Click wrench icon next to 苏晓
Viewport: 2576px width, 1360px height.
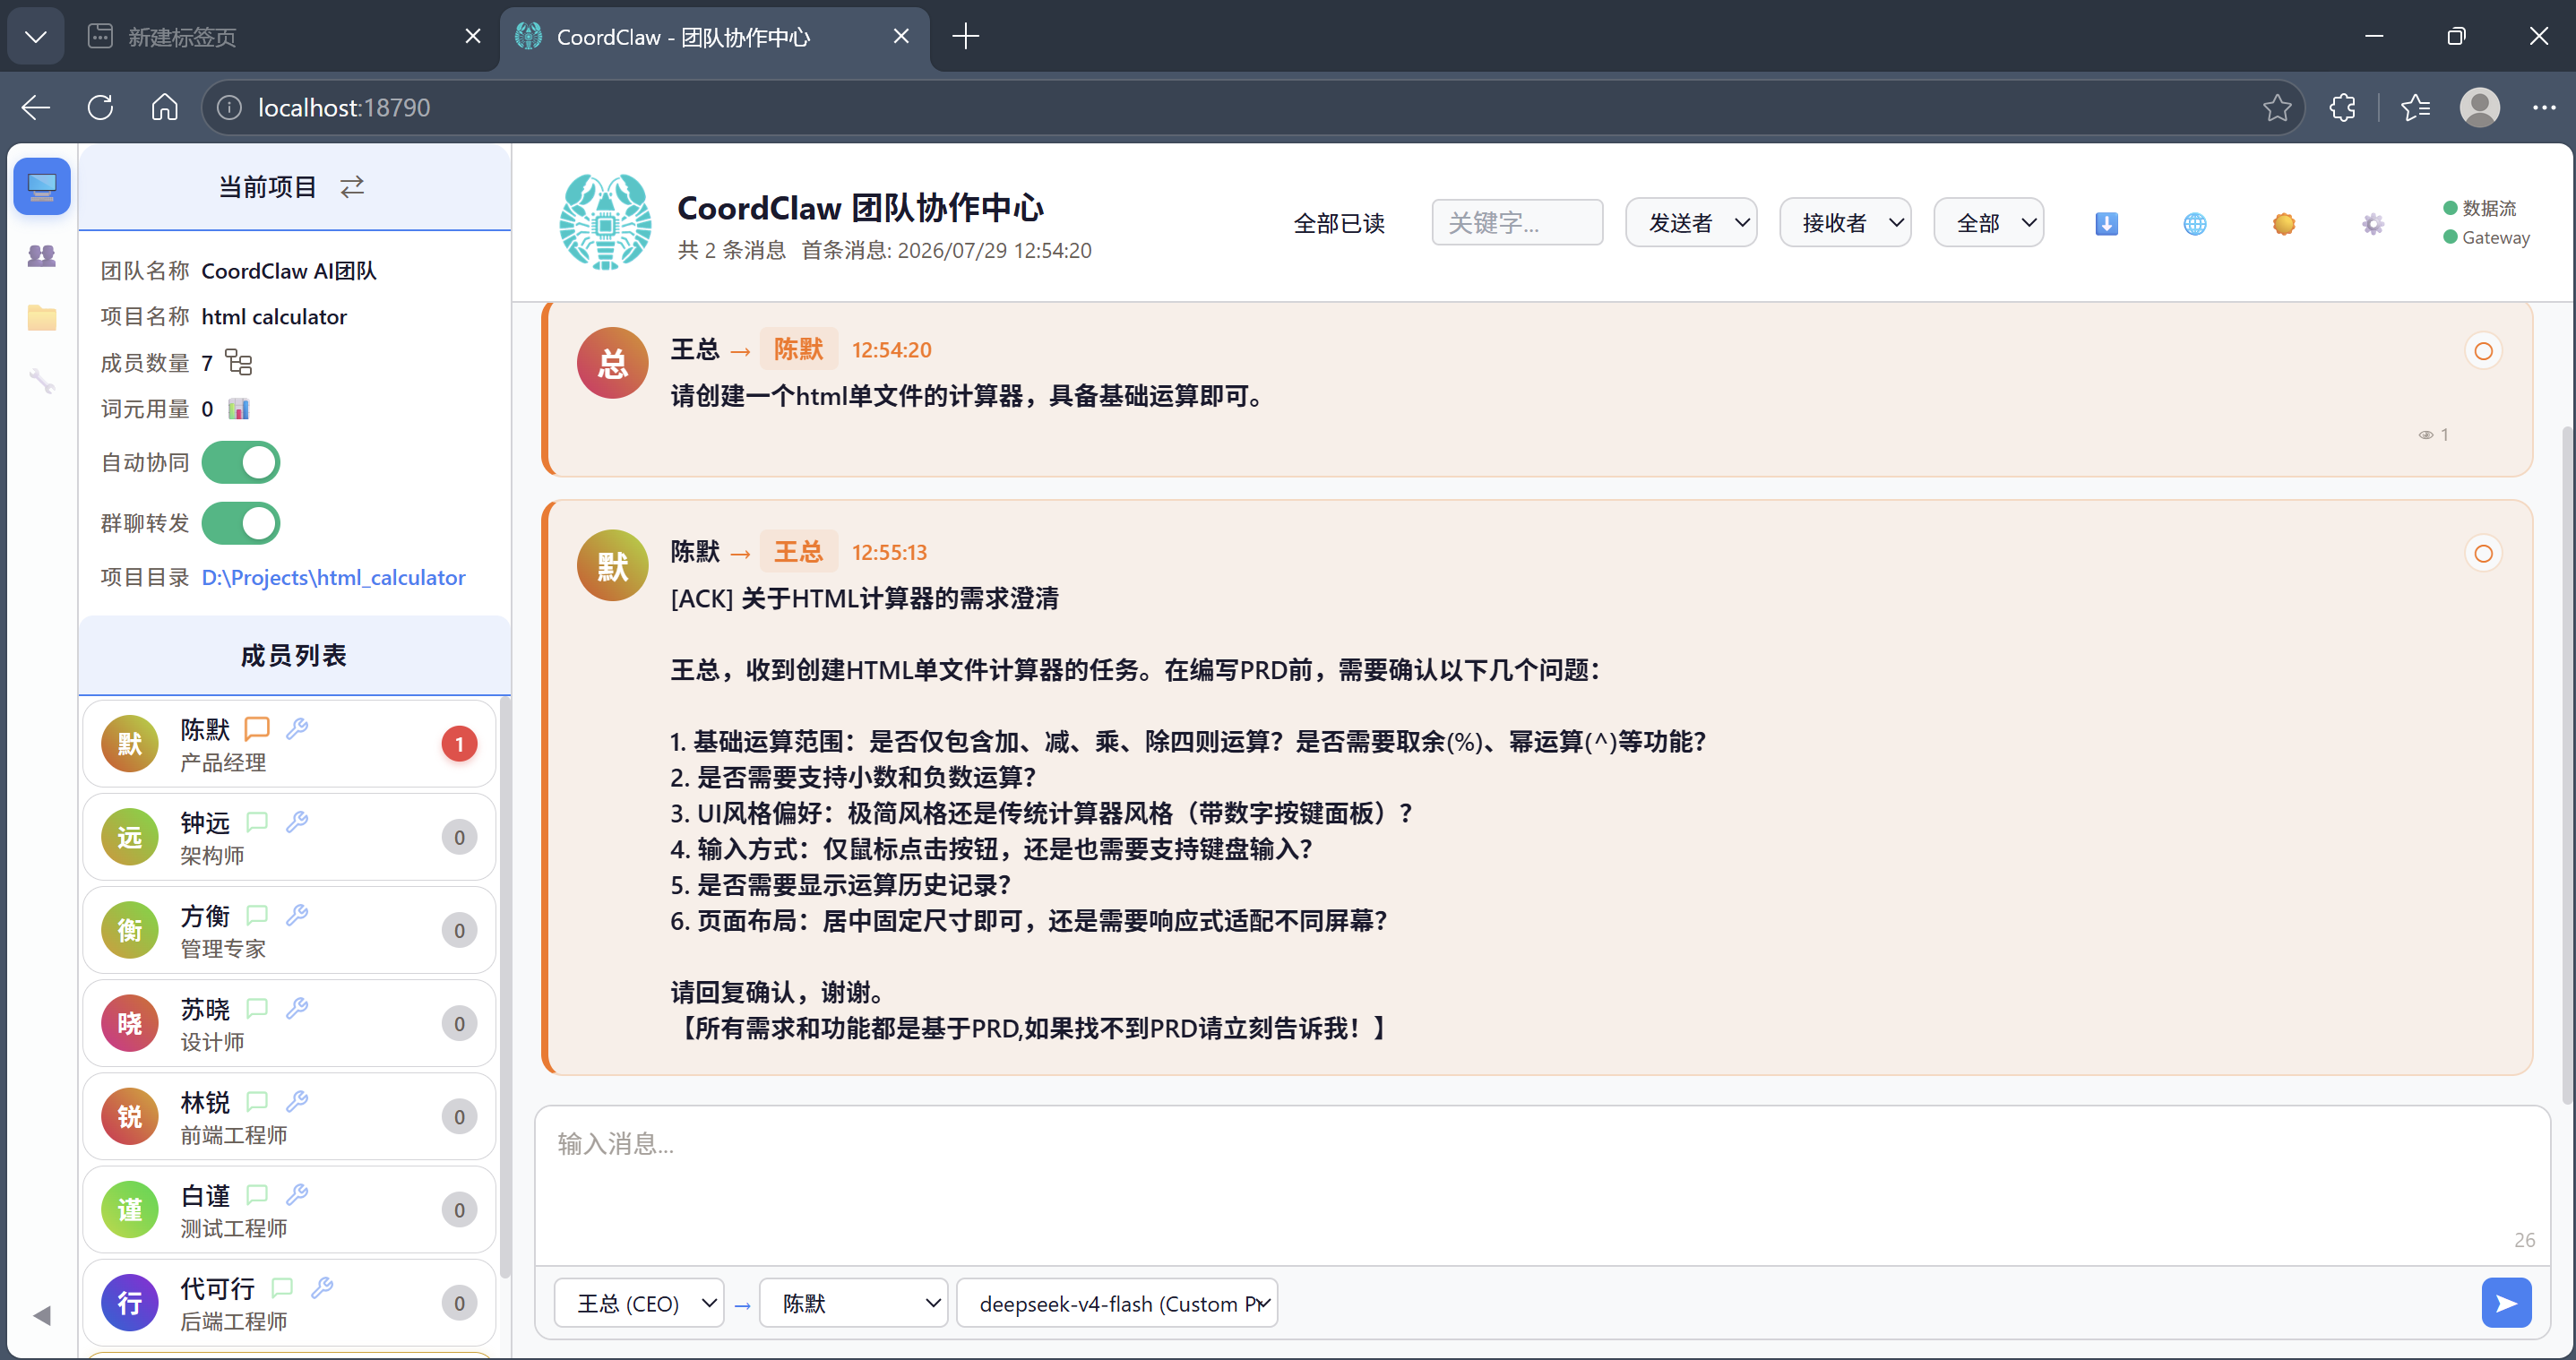coord(297,1008)
